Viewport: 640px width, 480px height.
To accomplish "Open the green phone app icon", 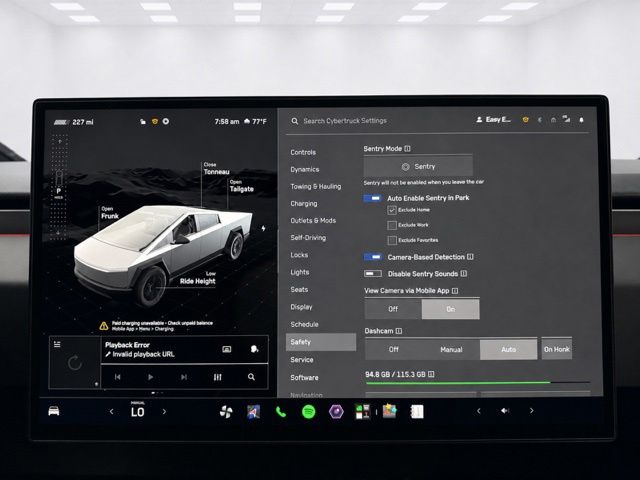I will click(281, 412).
